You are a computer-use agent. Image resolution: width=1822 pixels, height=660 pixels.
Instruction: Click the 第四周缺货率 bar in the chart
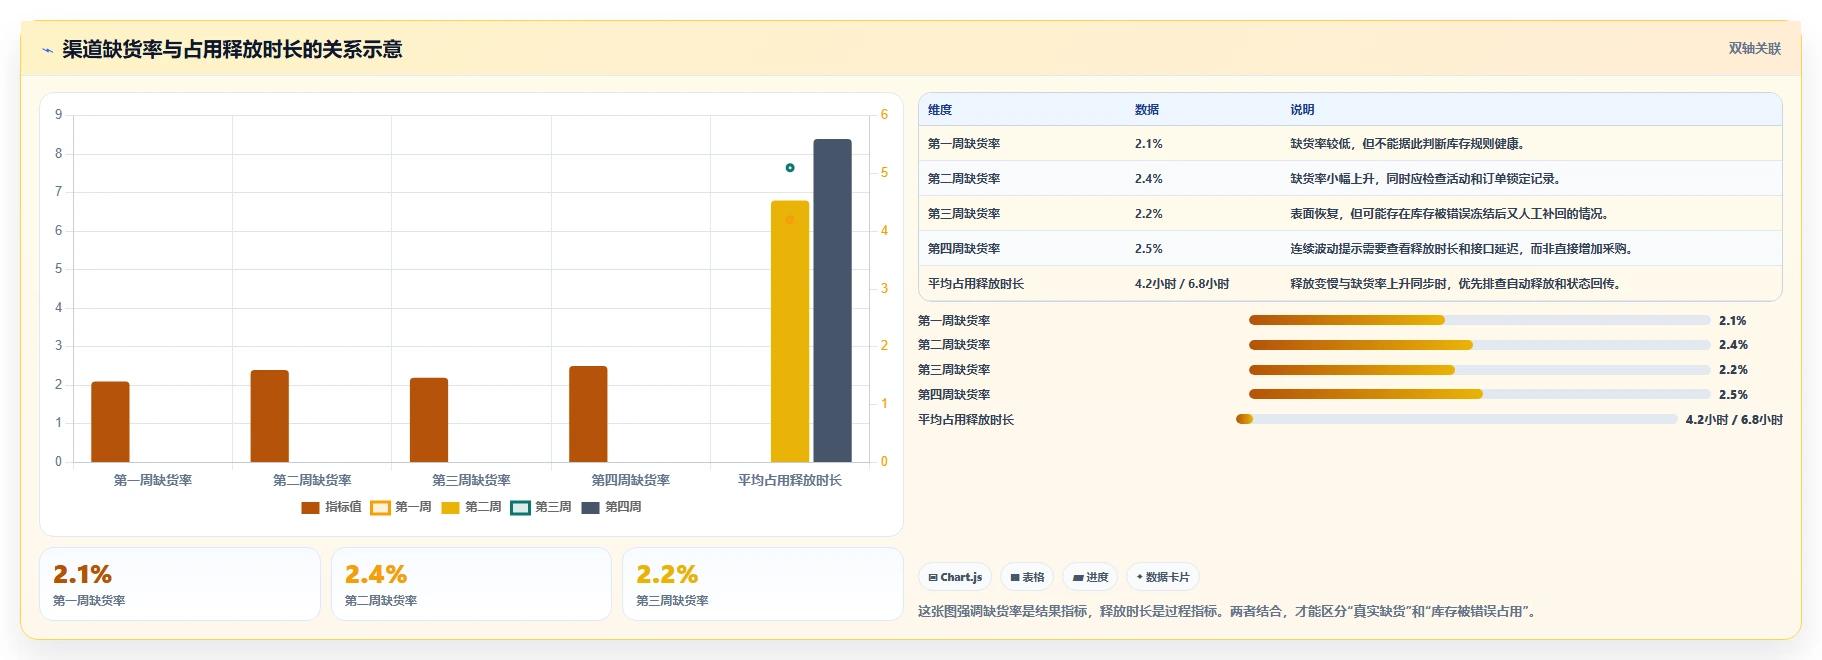tap(588, 414)
